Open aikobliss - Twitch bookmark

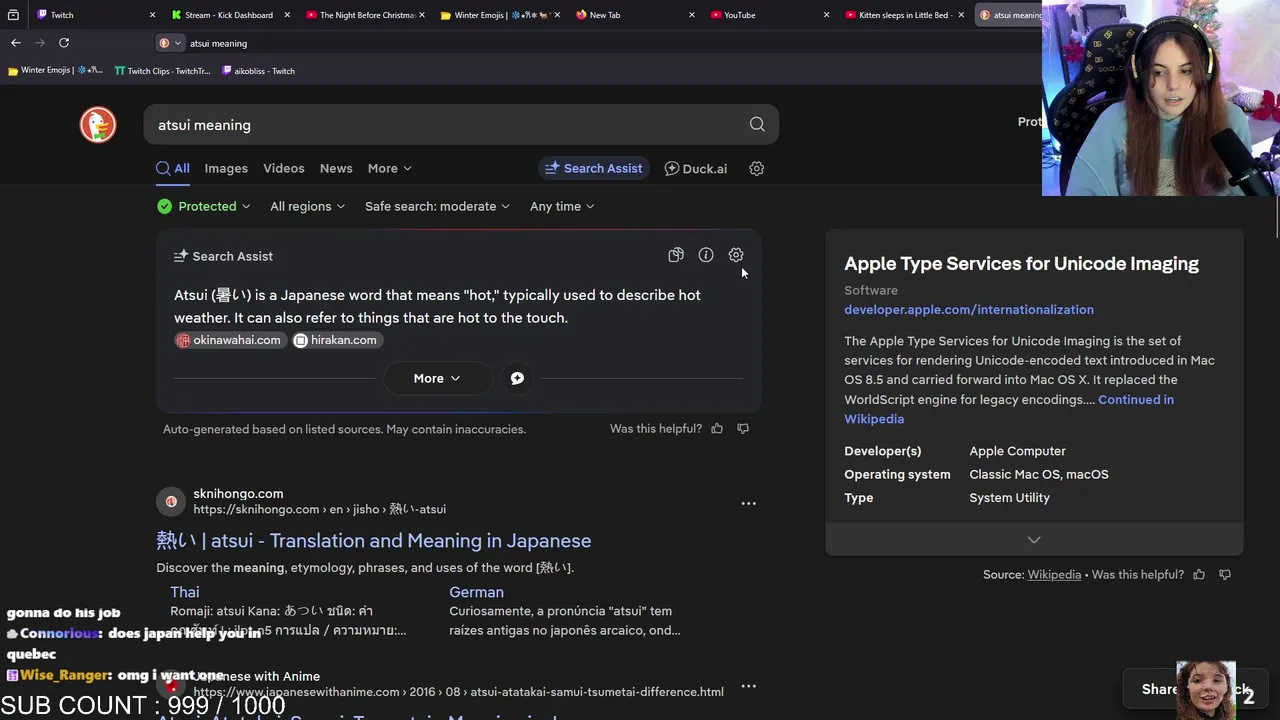tap(258, 71)
